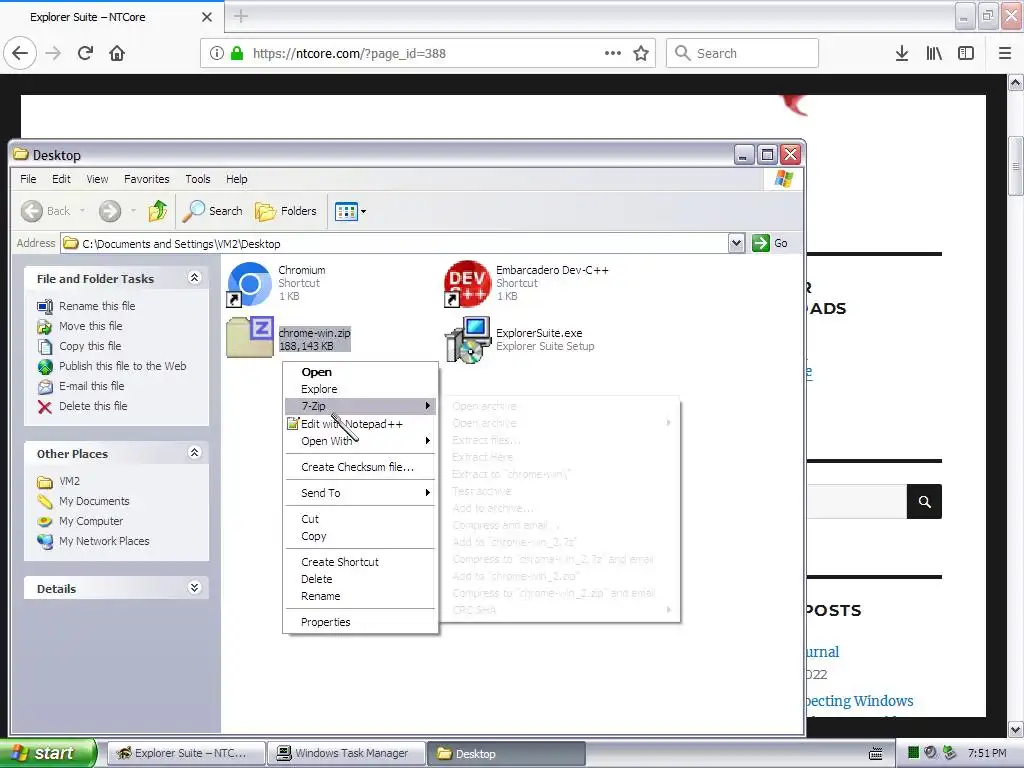Close the Explorer Suite – NTCore tab
Screen dimensions: 1024x768
tap(206, 17)
